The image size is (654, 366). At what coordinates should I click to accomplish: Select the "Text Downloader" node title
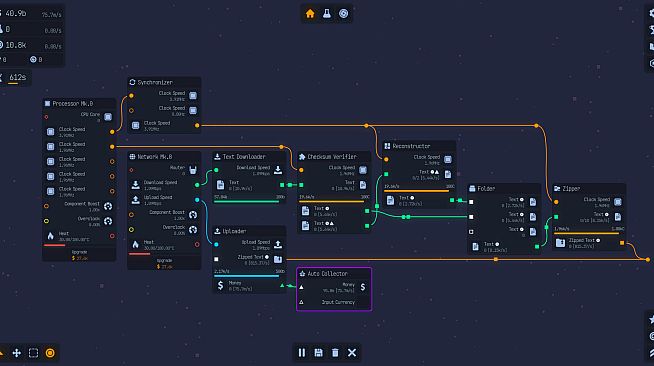(244, 157)
